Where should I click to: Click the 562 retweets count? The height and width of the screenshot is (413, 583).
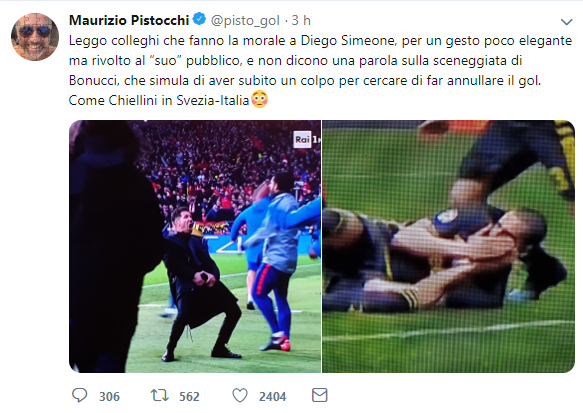pyautogui.click(x=189, y=397)
